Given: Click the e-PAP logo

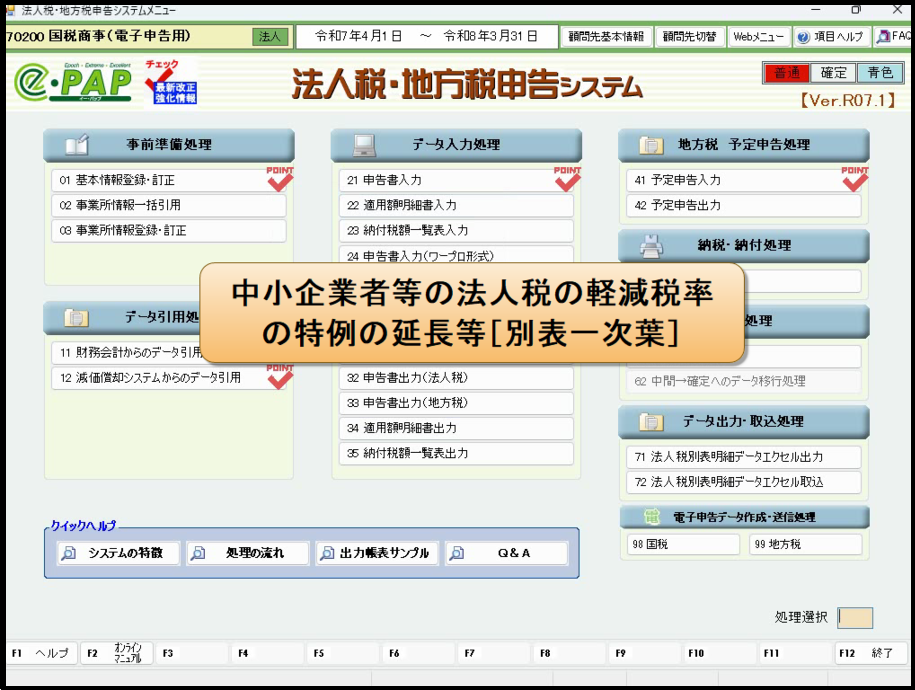Looking at the screenshot, I should point(74,82).
